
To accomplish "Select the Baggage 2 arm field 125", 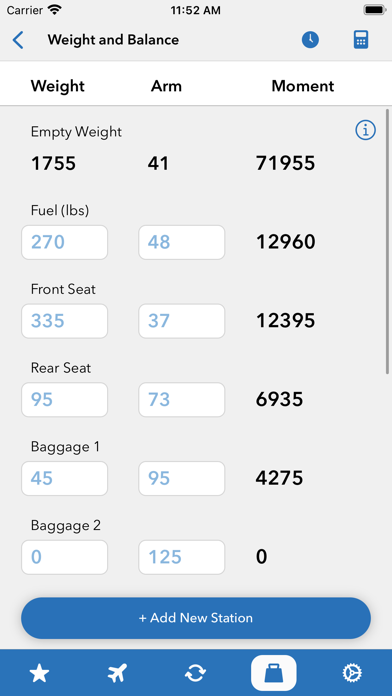I will coord(182,557).
